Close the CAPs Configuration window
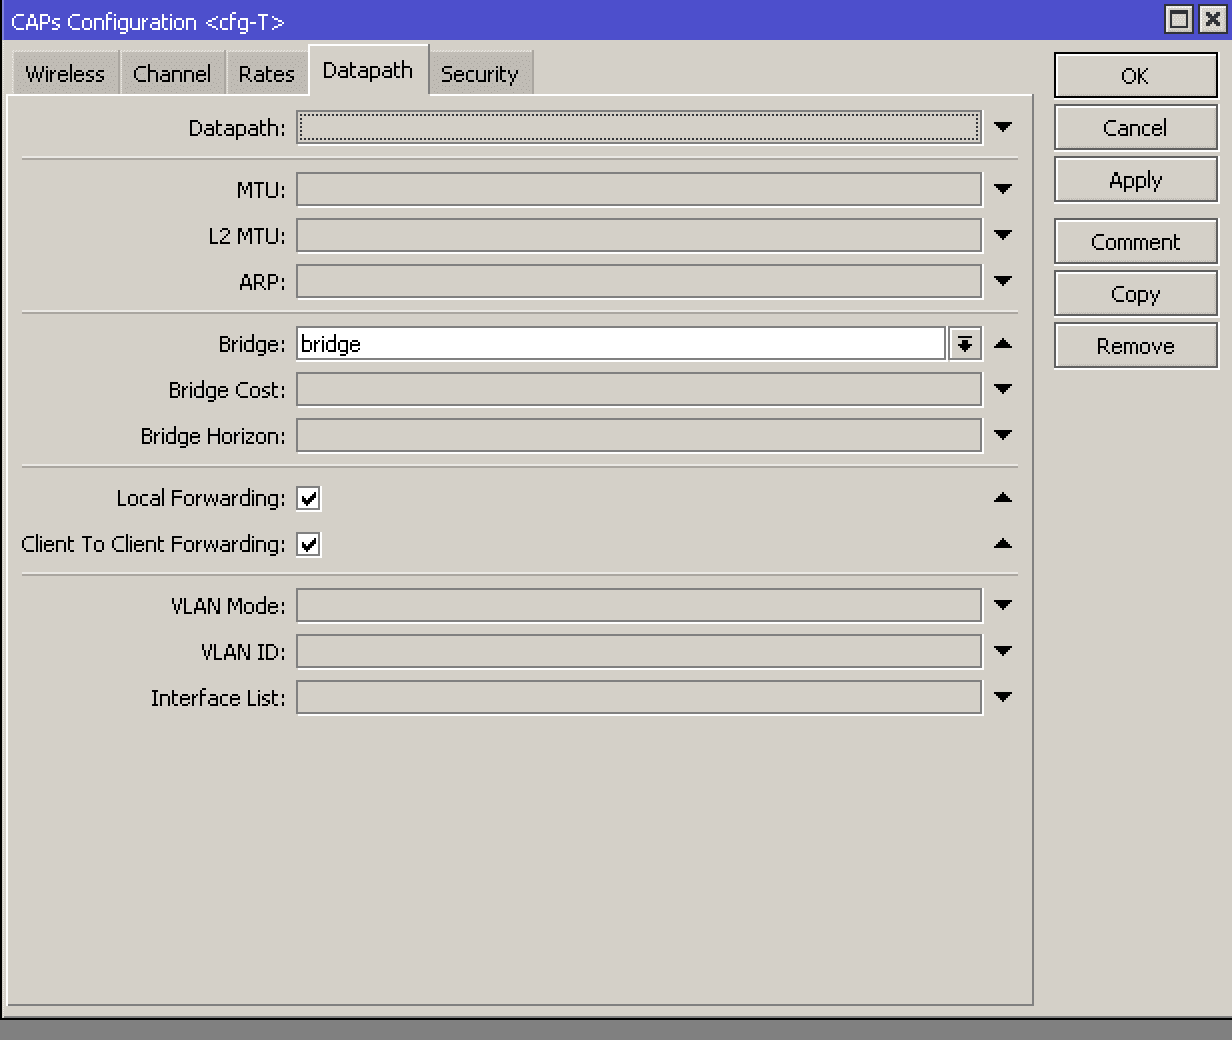Screen dimensions: 1232x1040 tap(1211, 20)
